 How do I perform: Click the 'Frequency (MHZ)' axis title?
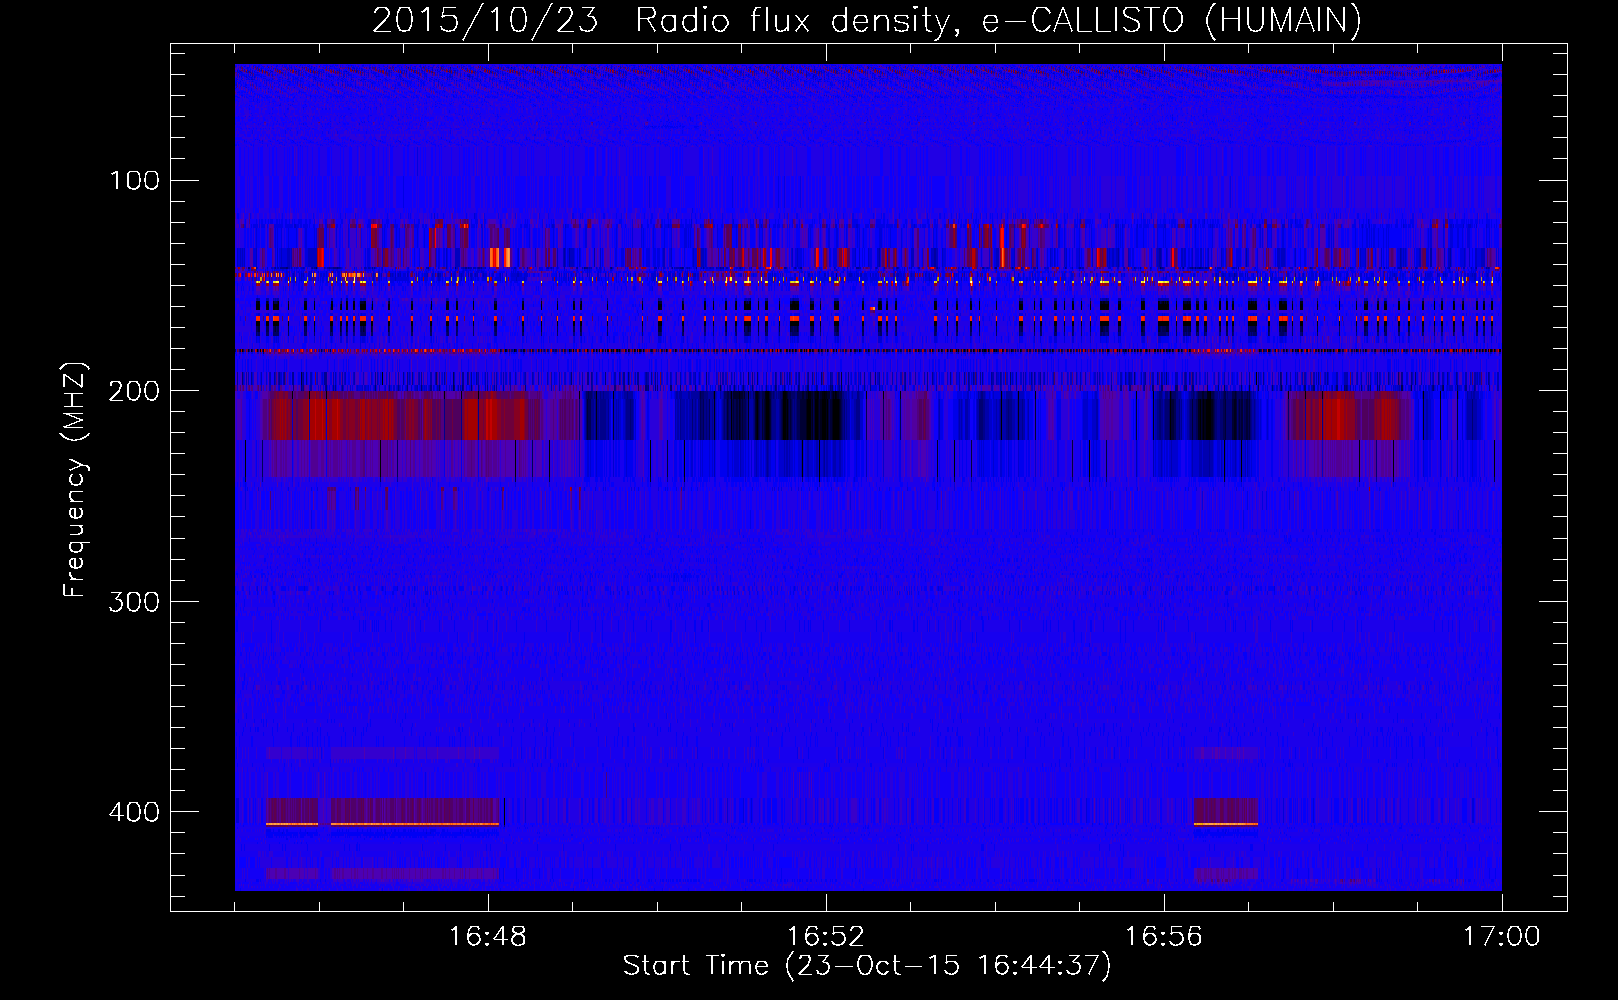coord(75,480)
